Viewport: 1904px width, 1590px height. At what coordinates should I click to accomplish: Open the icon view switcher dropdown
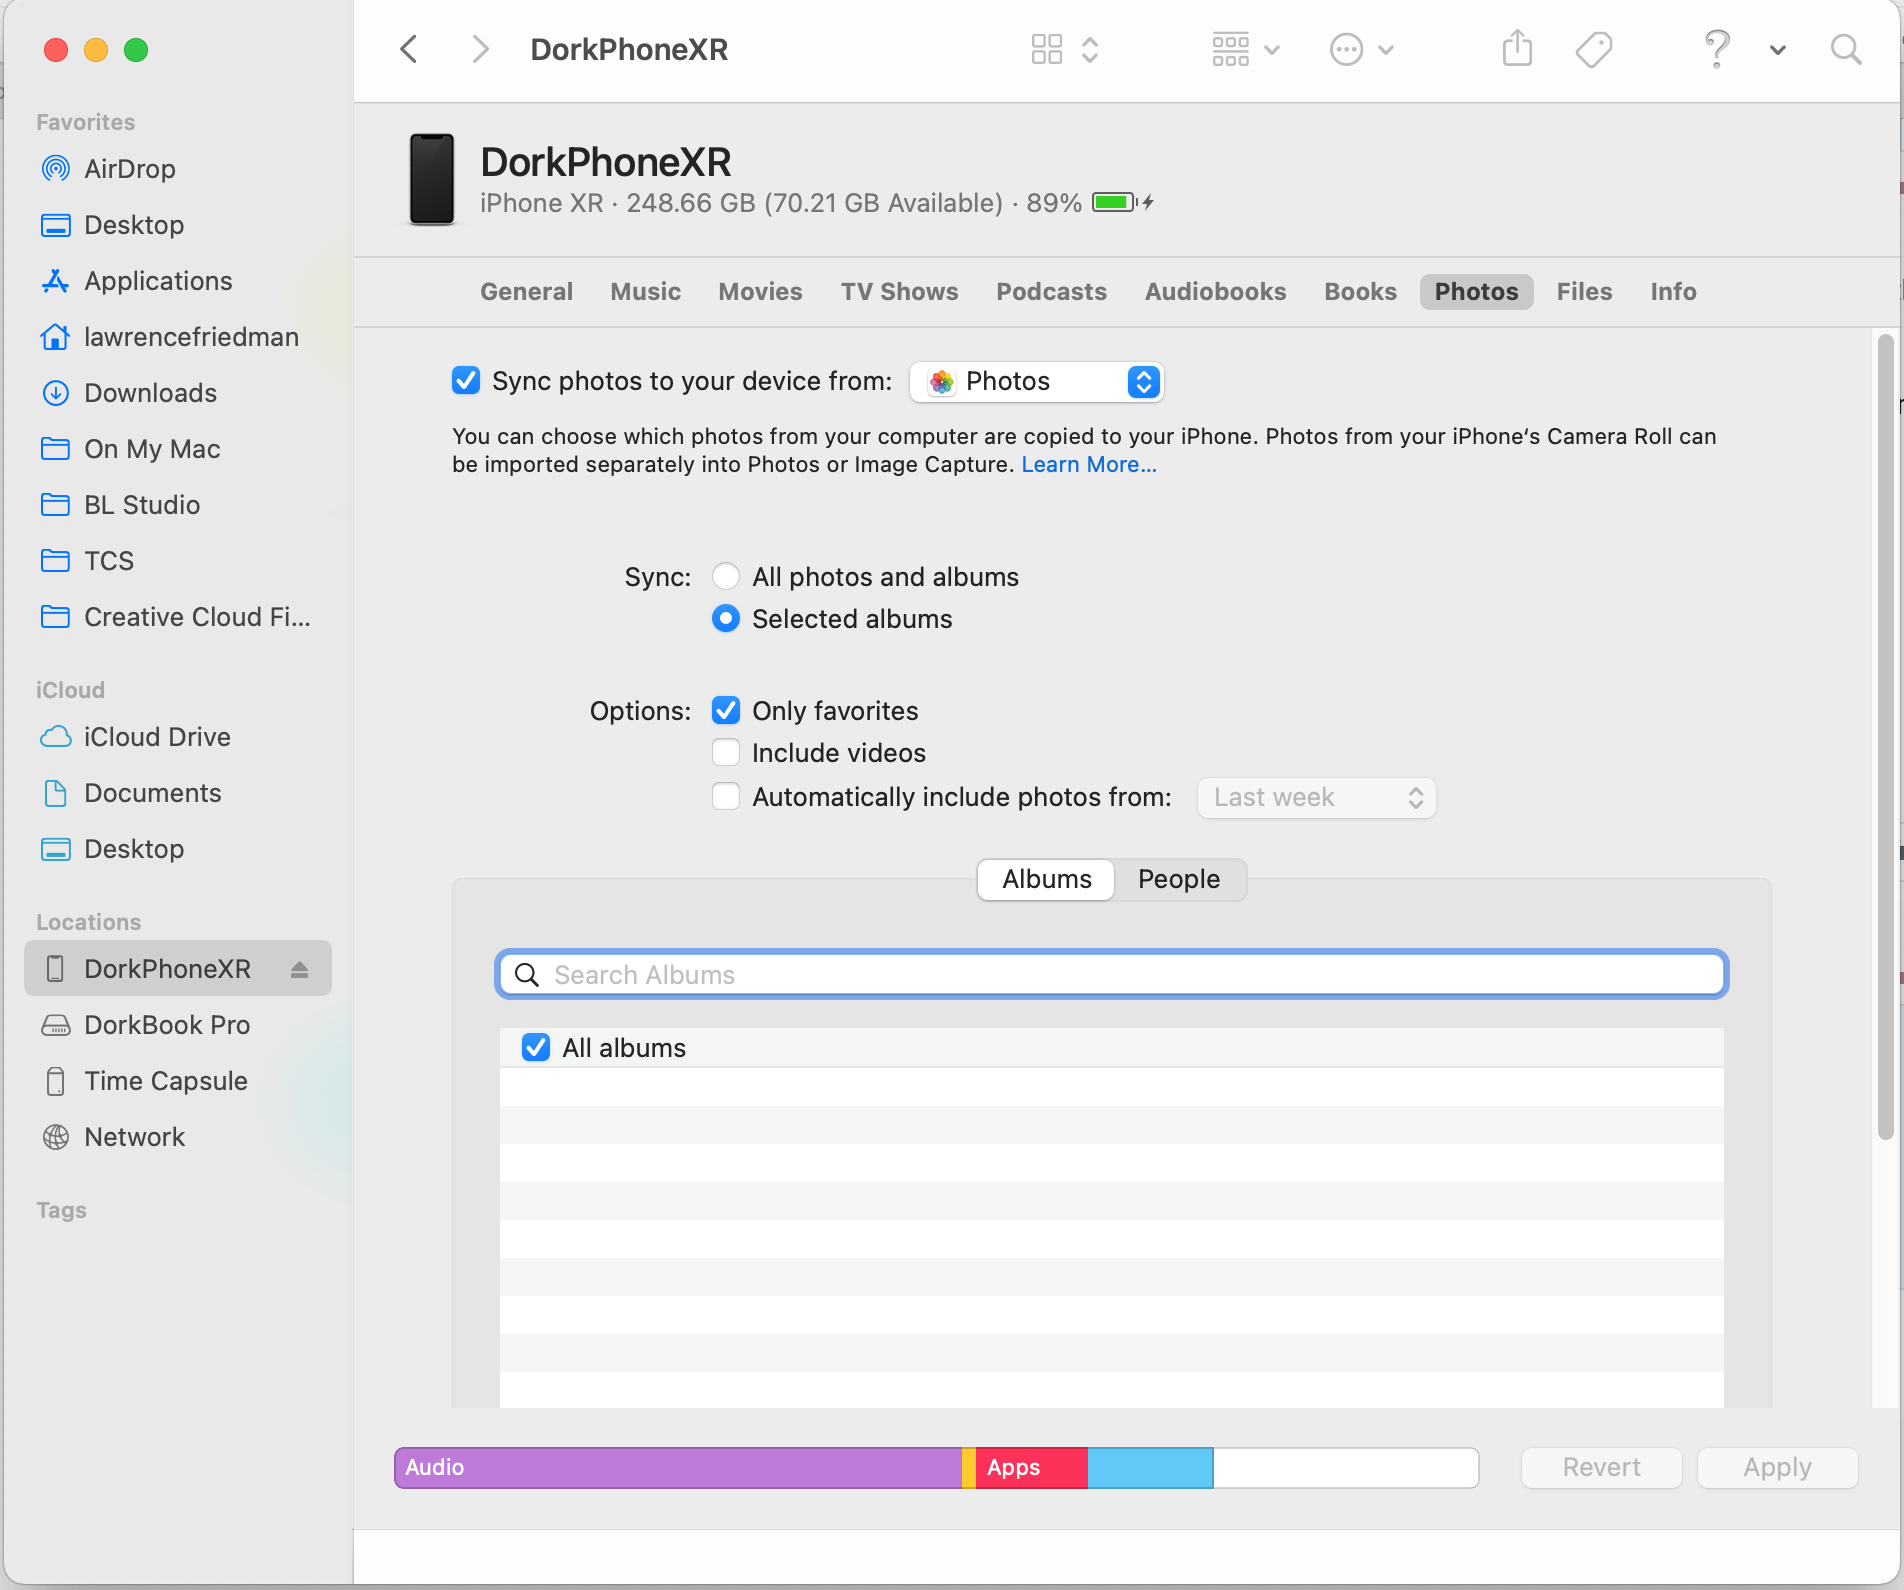tap(1065, 49)
